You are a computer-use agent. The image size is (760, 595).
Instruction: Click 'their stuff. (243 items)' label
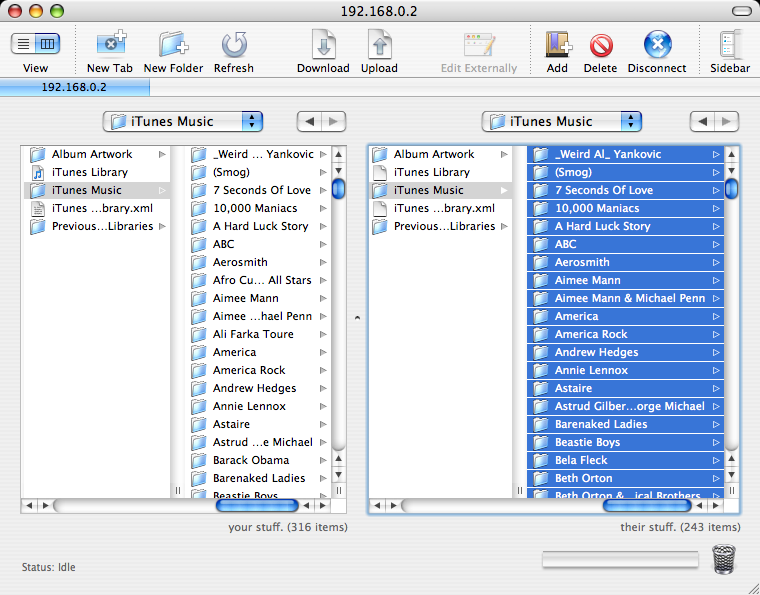pos(681,527)
